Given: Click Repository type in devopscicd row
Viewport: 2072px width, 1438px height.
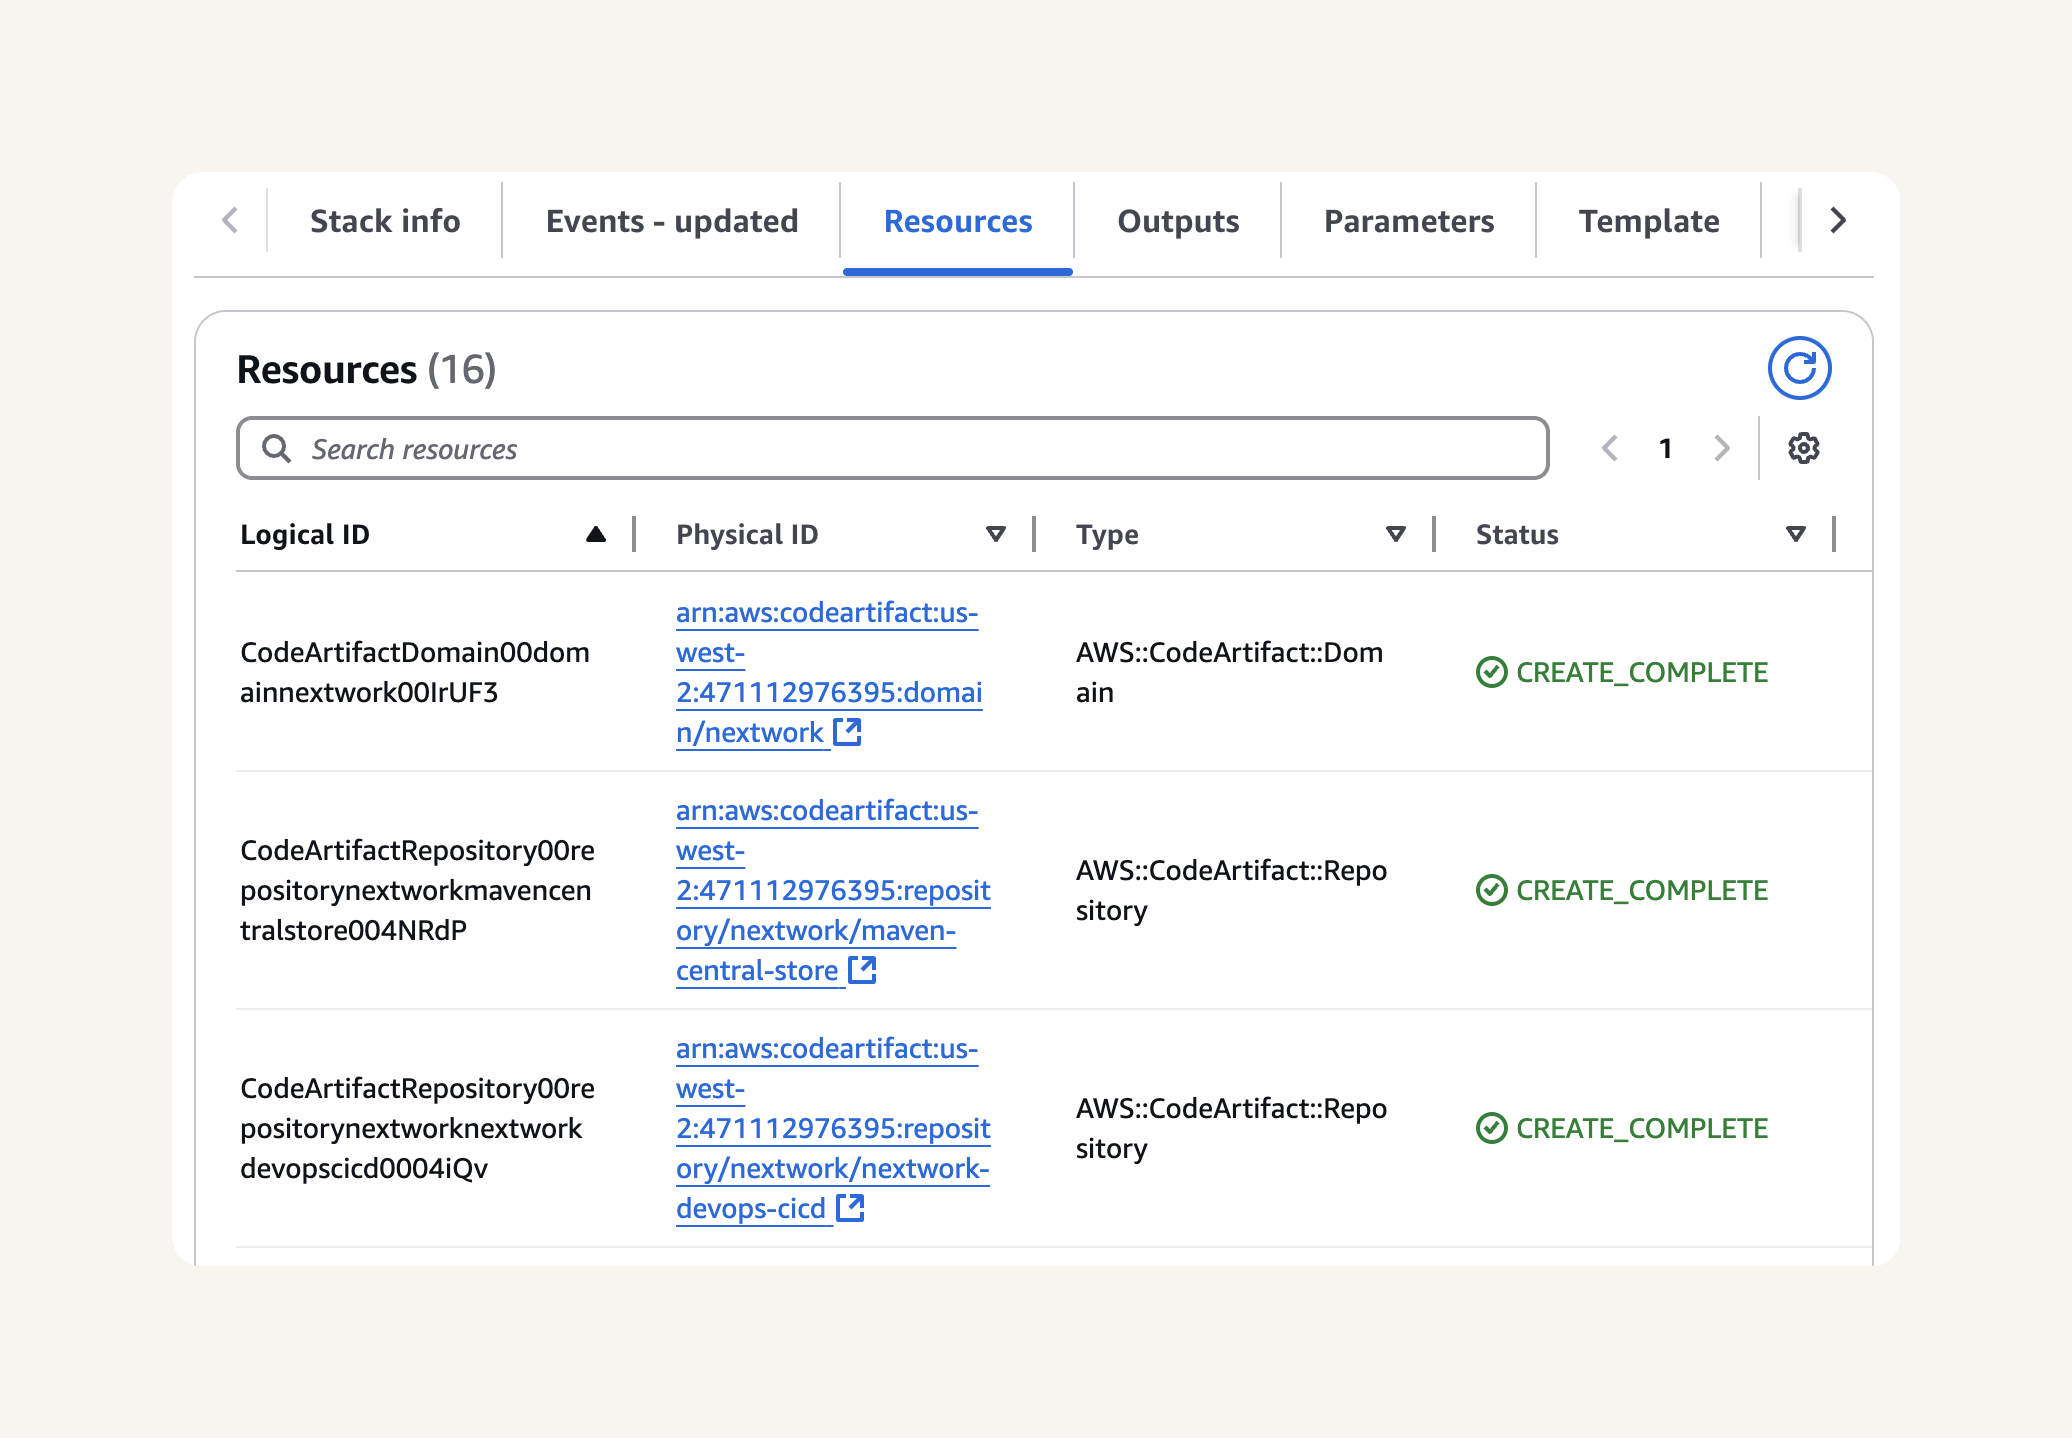Looking at the screenshot, I should (1231, 1128).
